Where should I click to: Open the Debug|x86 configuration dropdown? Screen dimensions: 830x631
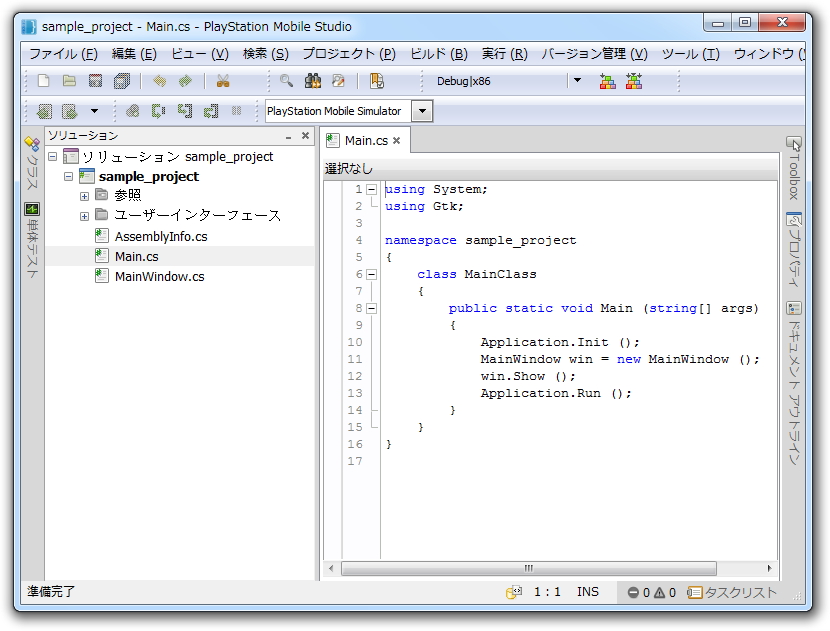577,80
